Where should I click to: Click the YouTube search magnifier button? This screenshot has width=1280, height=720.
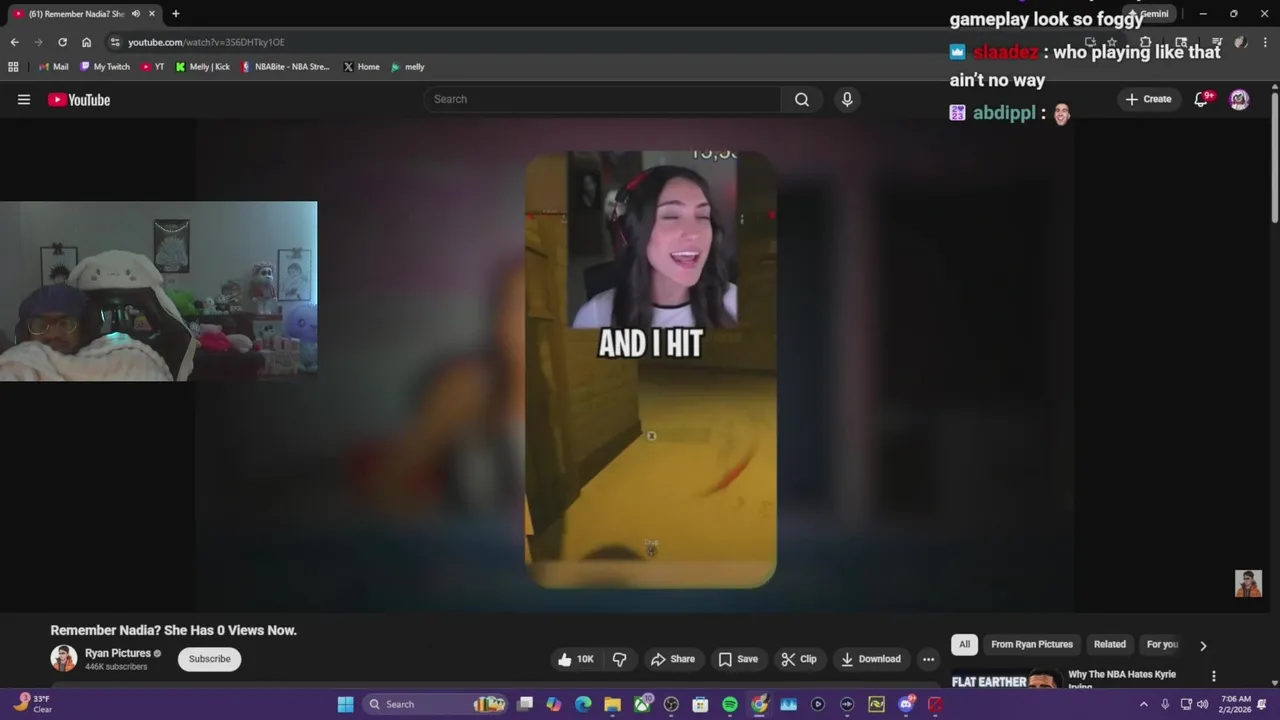tap(802, 99)
